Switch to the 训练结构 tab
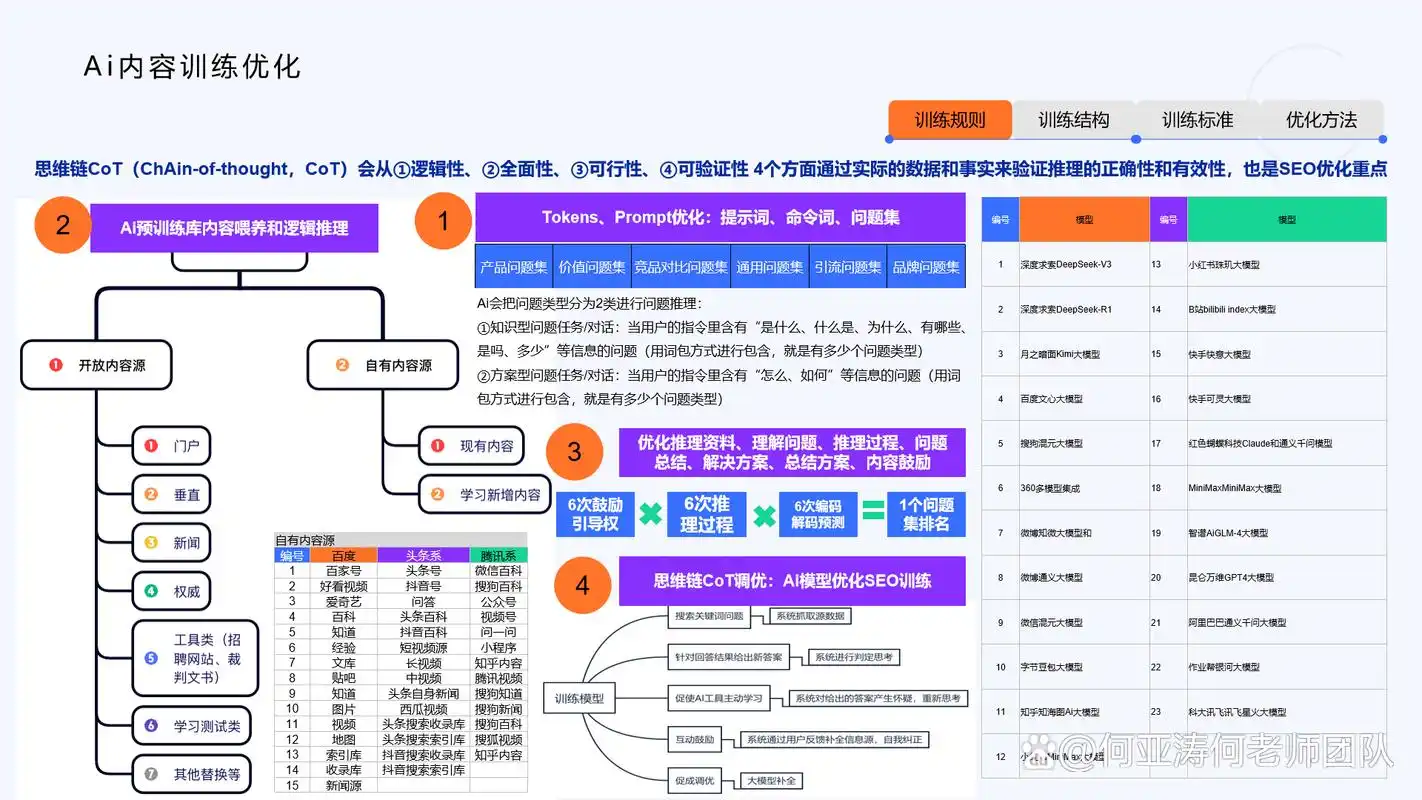Image resolution: width=1422 pixels, height=800 pixels. pos(1074,119)
